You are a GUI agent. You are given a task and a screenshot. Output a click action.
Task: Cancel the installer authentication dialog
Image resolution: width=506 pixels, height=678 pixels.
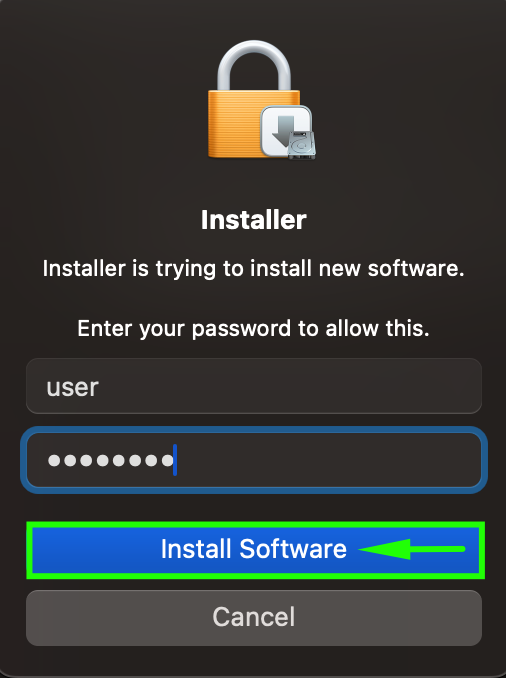254,617
